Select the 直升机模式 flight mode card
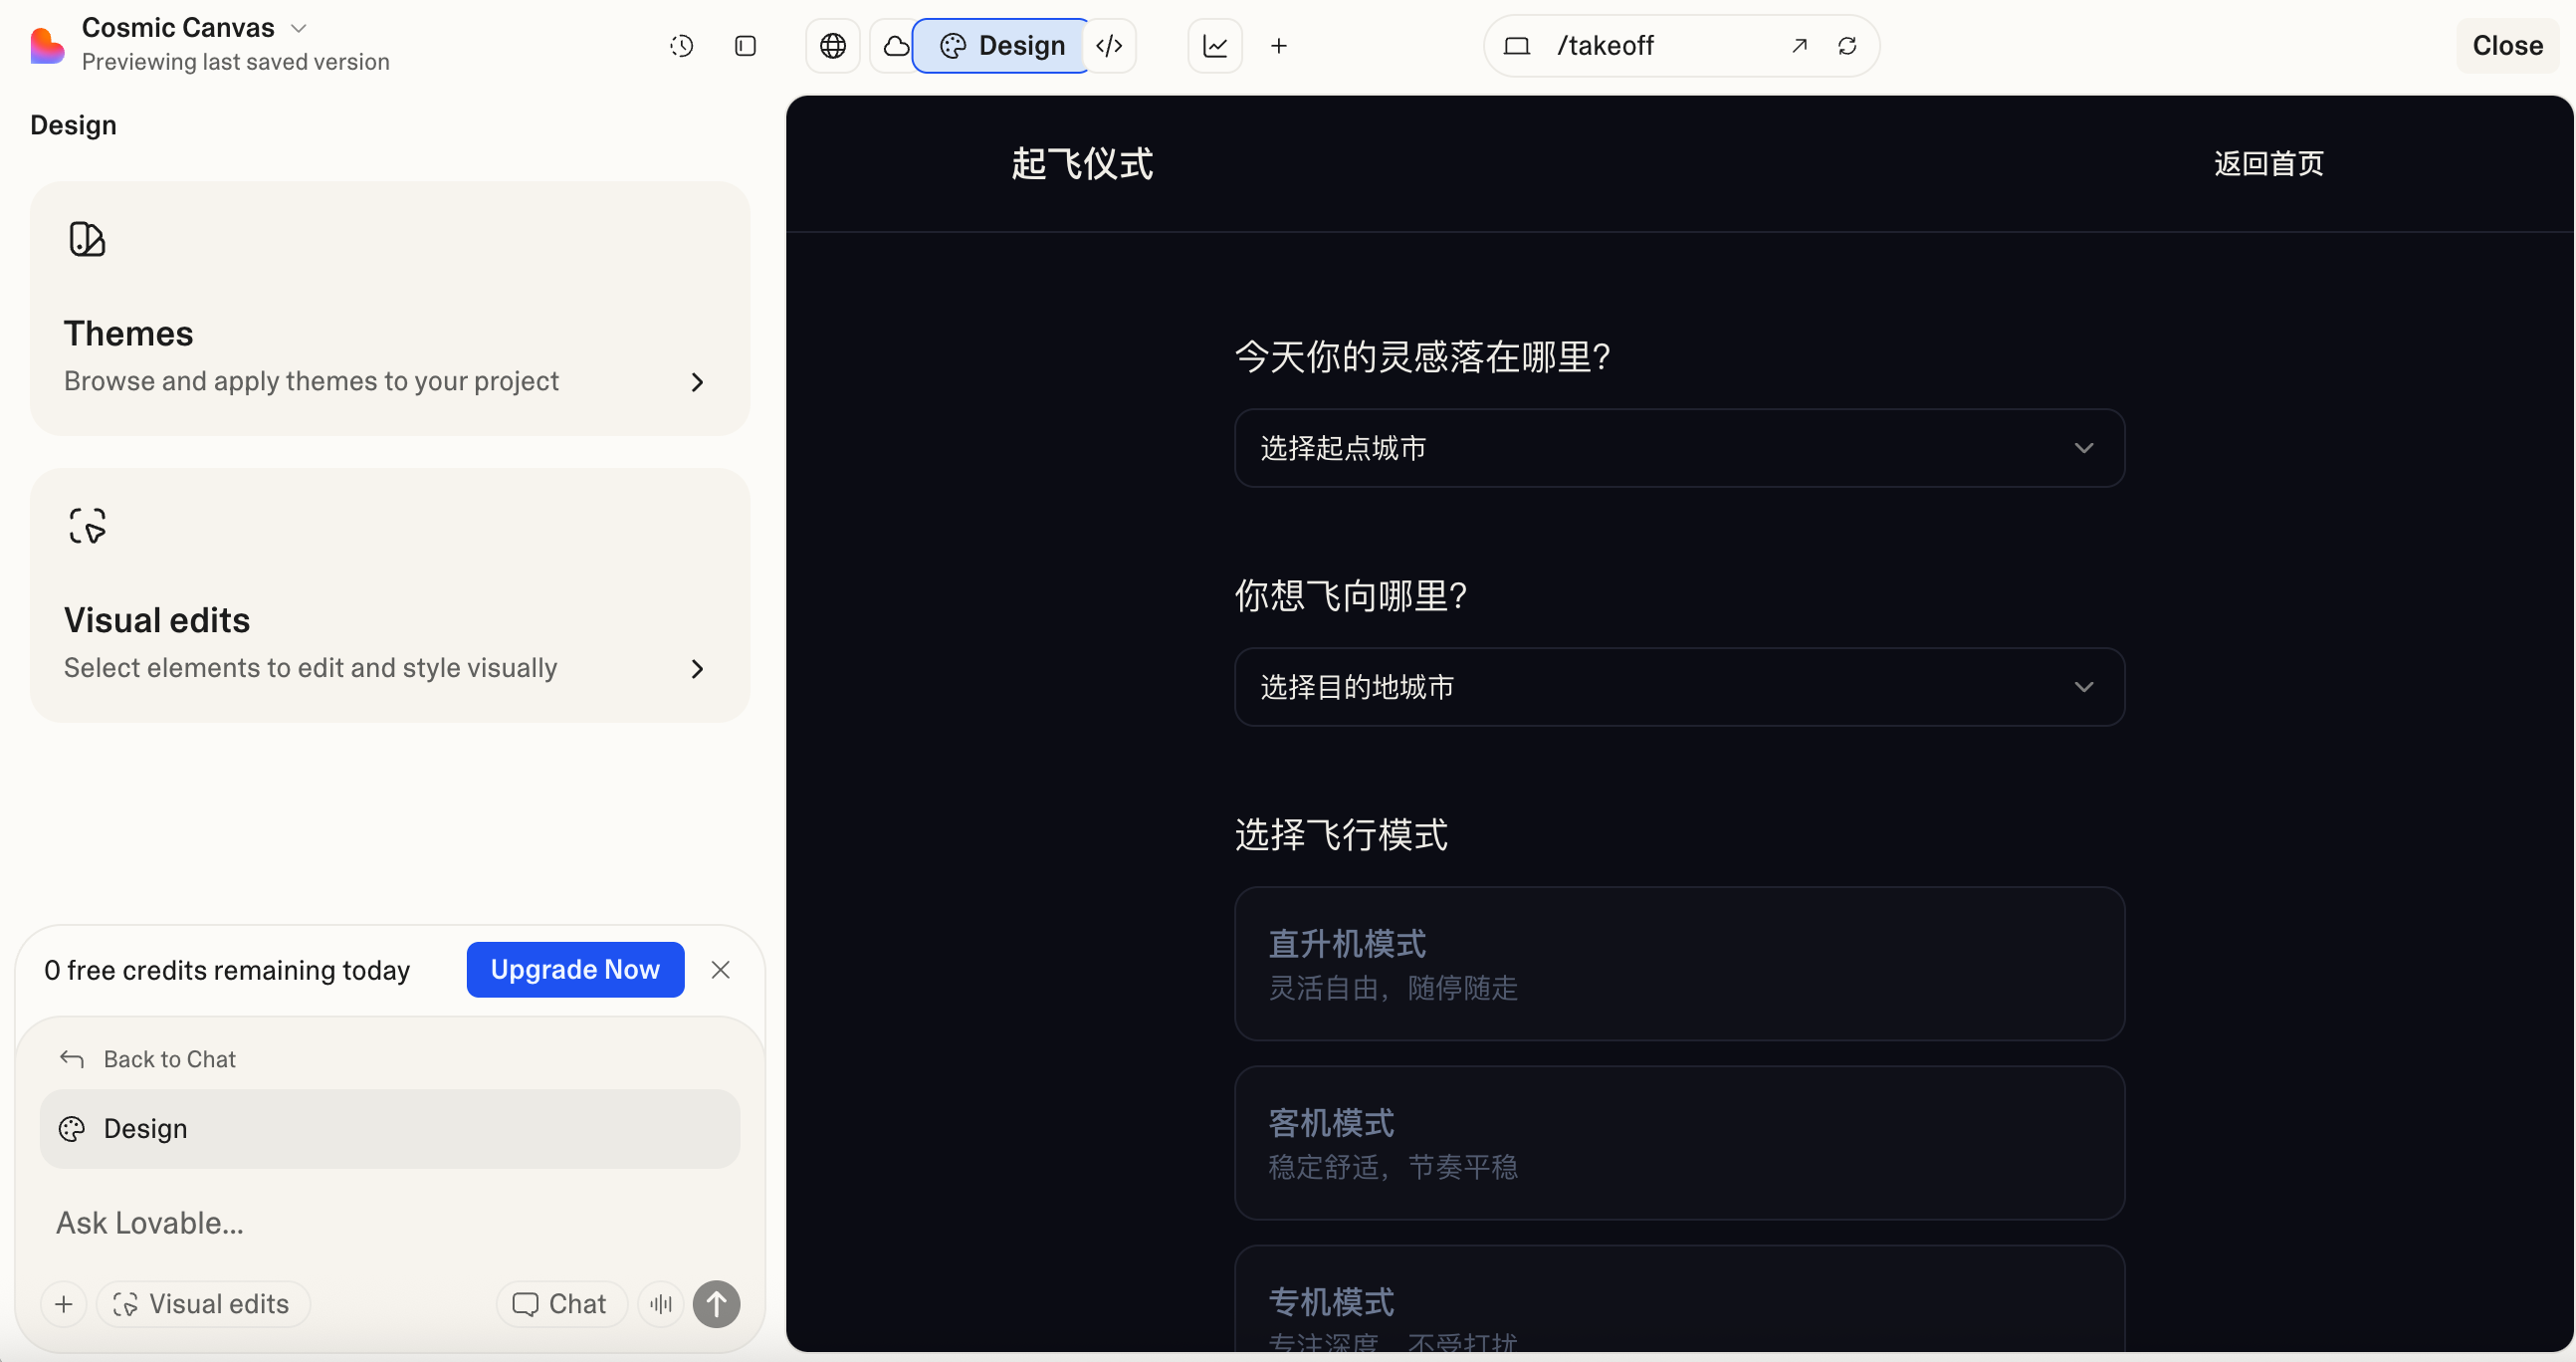This screenshot has width=2576, height=1362. (x=1678, y=963)
